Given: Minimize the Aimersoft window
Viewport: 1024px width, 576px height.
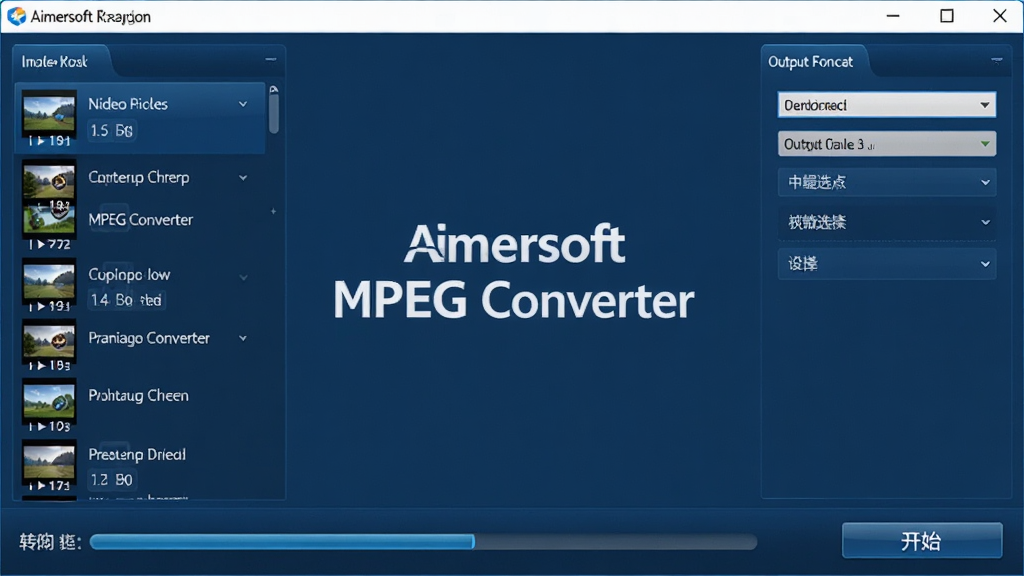Looking at the screenshot, I should pyautogui.click(x=893, y=16).
